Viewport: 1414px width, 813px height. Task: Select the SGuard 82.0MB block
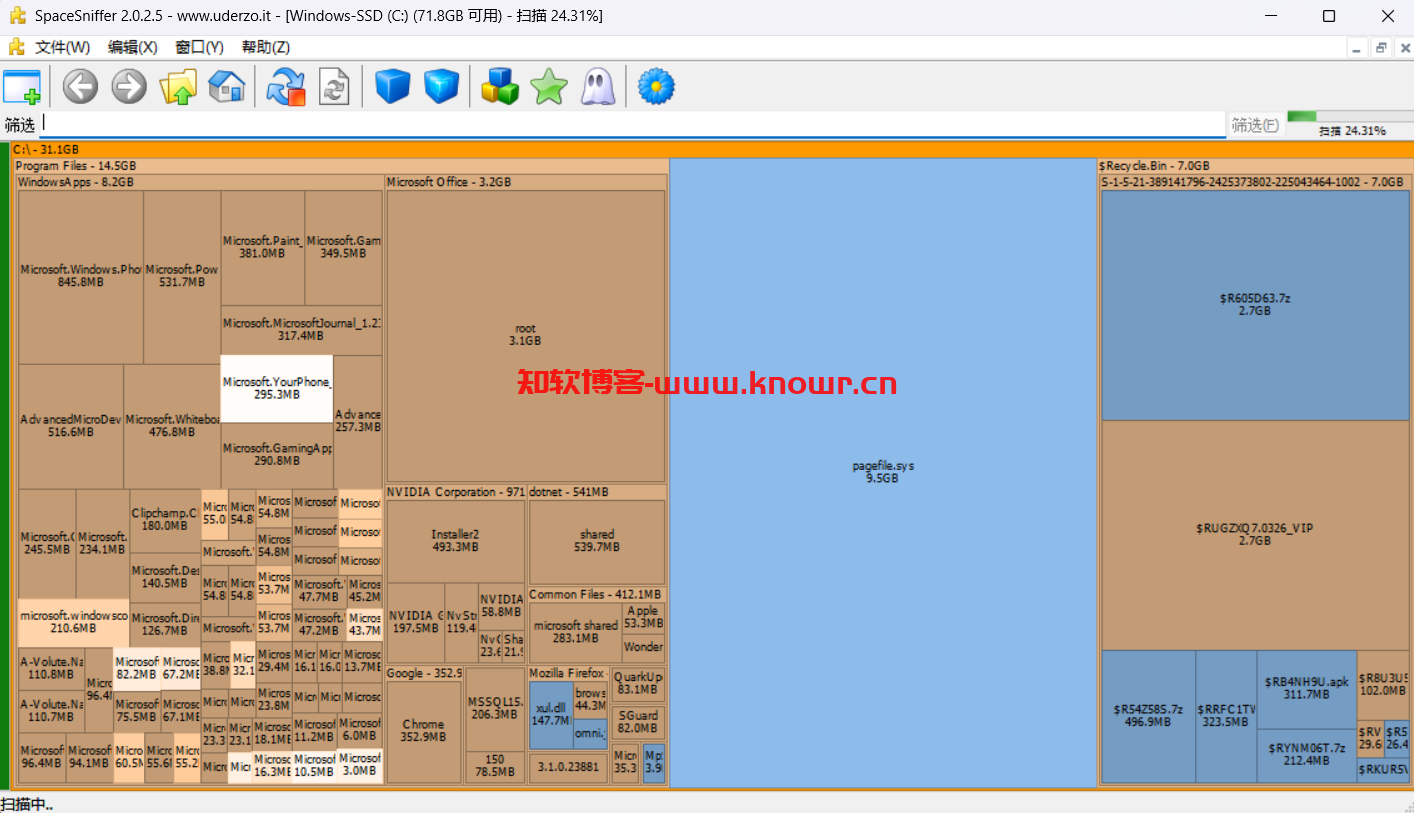[639, 722]
